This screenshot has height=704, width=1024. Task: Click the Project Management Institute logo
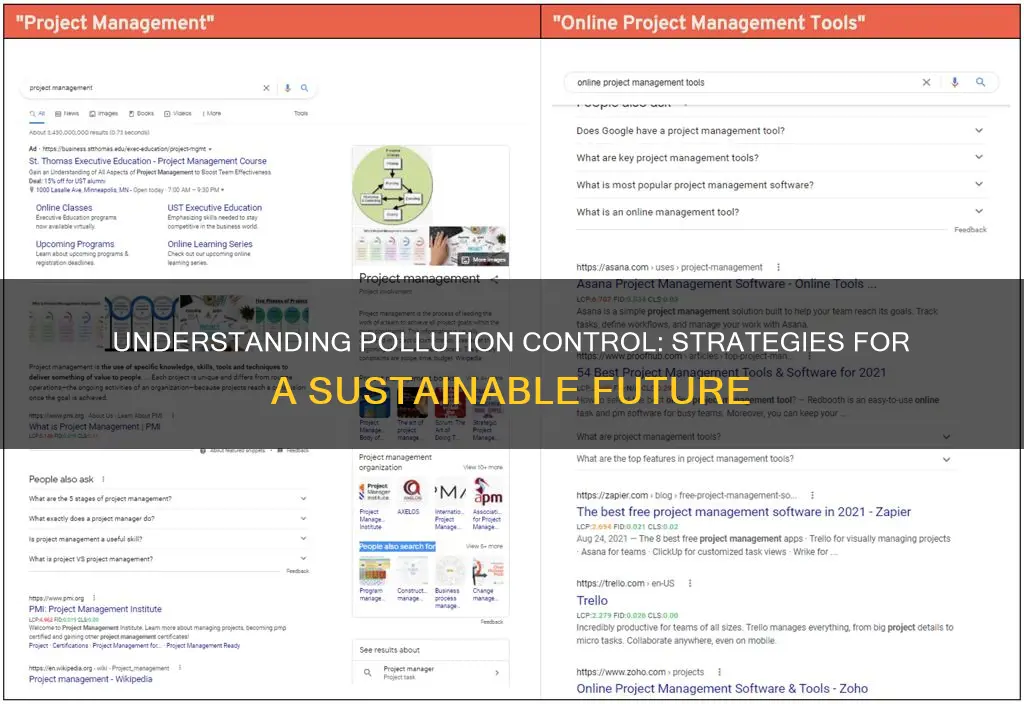click(x=373, y=491)
